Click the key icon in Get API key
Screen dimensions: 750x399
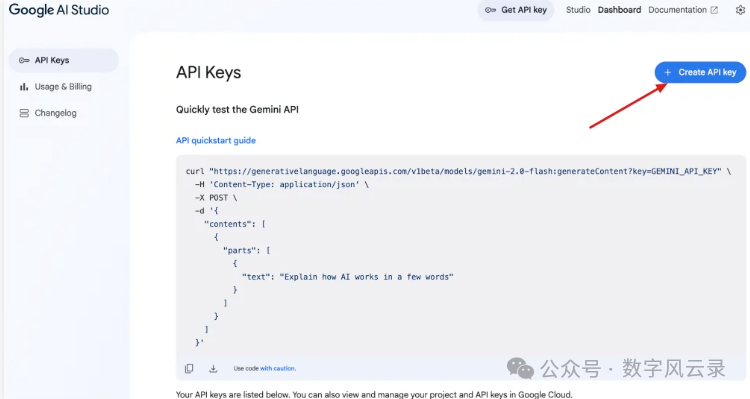click(x=490, y=10)
